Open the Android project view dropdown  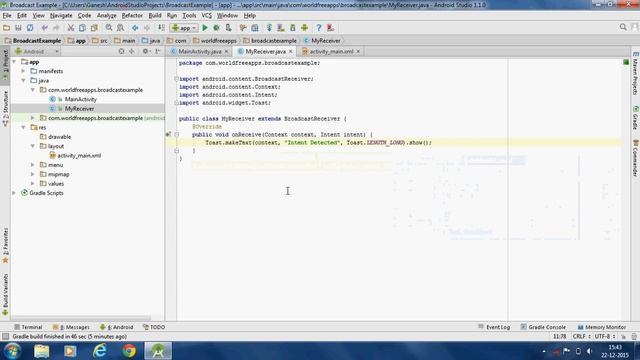[x=37, y=51]
